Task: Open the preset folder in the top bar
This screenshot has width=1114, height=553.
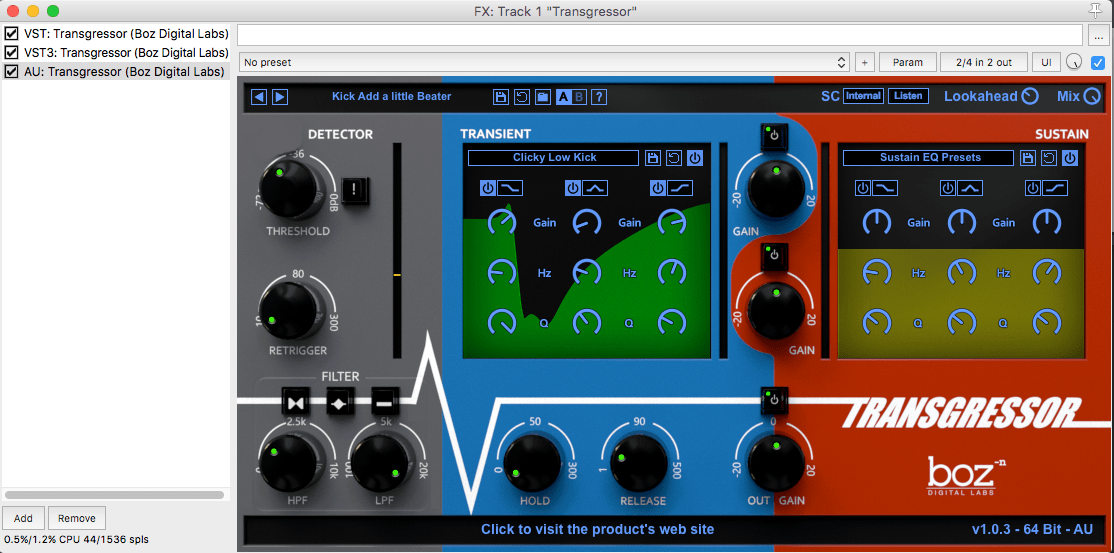Action: point(543,97)
